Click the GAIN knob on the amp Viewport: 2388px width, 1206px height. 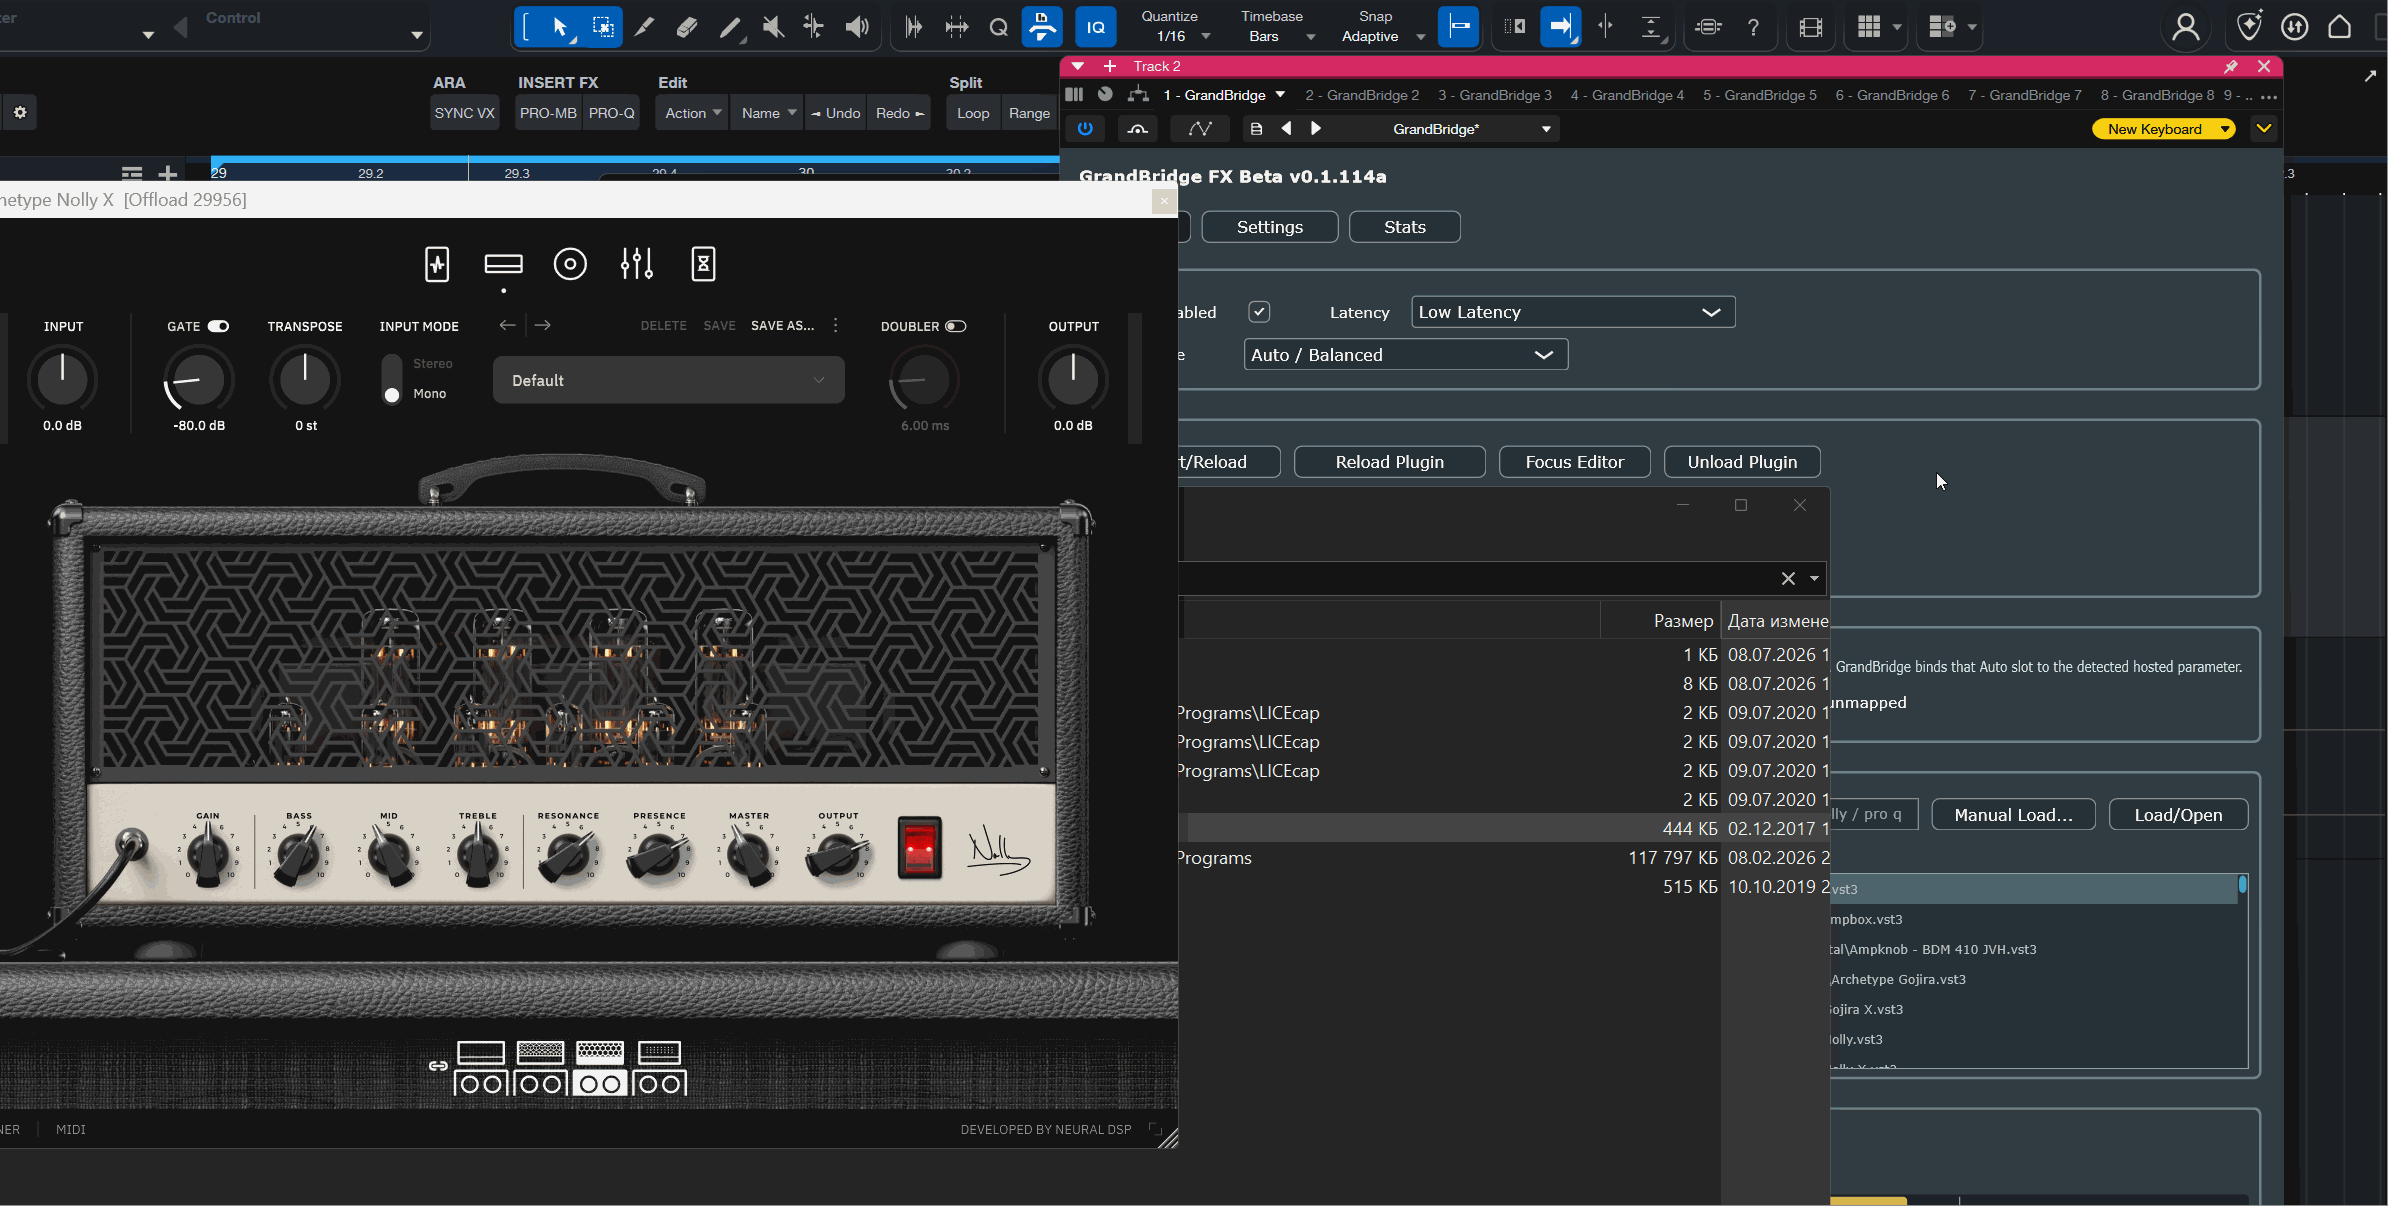coord(208,856)
